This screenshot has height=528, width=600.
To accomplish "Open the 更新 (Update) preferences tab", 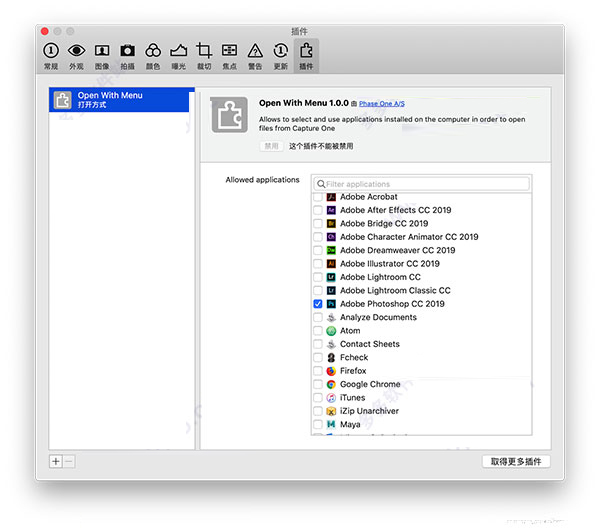I will click(280, 56).
